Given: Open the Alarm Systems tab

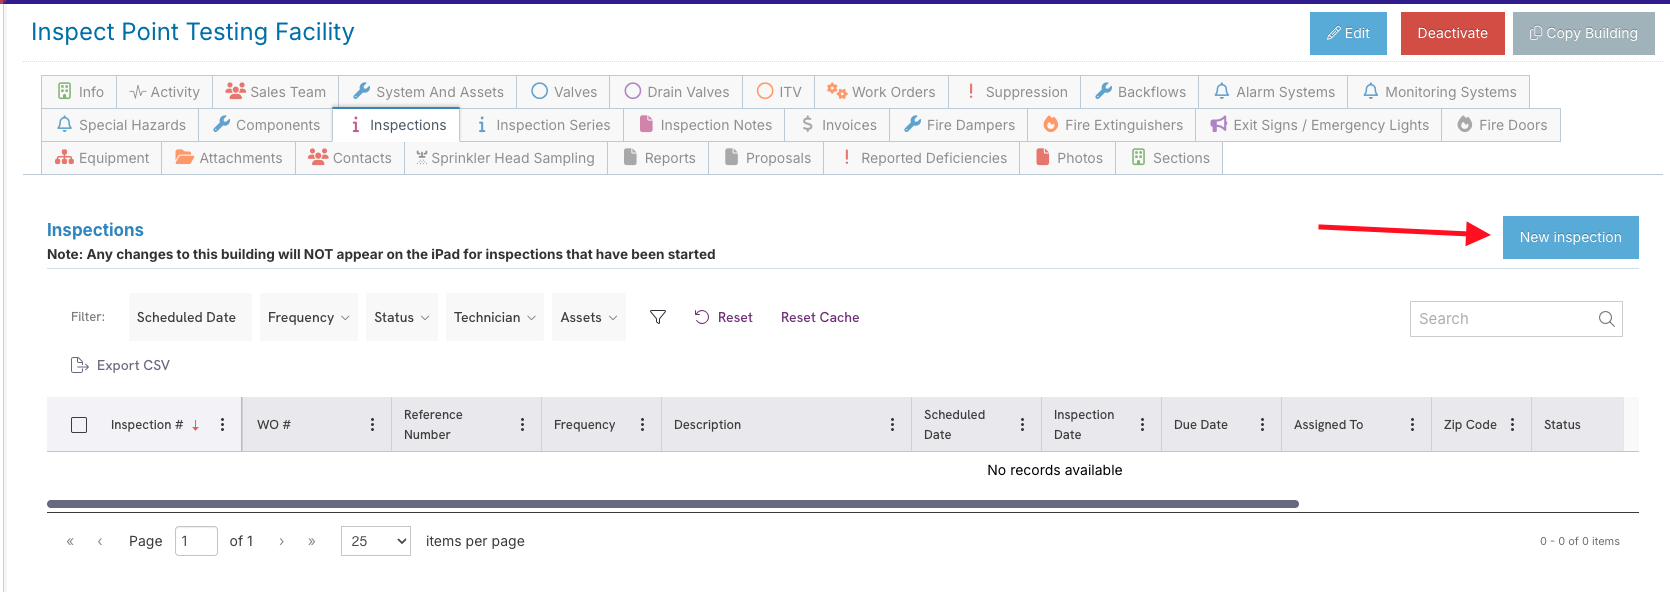Looking at the screenshot, I should (1274, 92).
